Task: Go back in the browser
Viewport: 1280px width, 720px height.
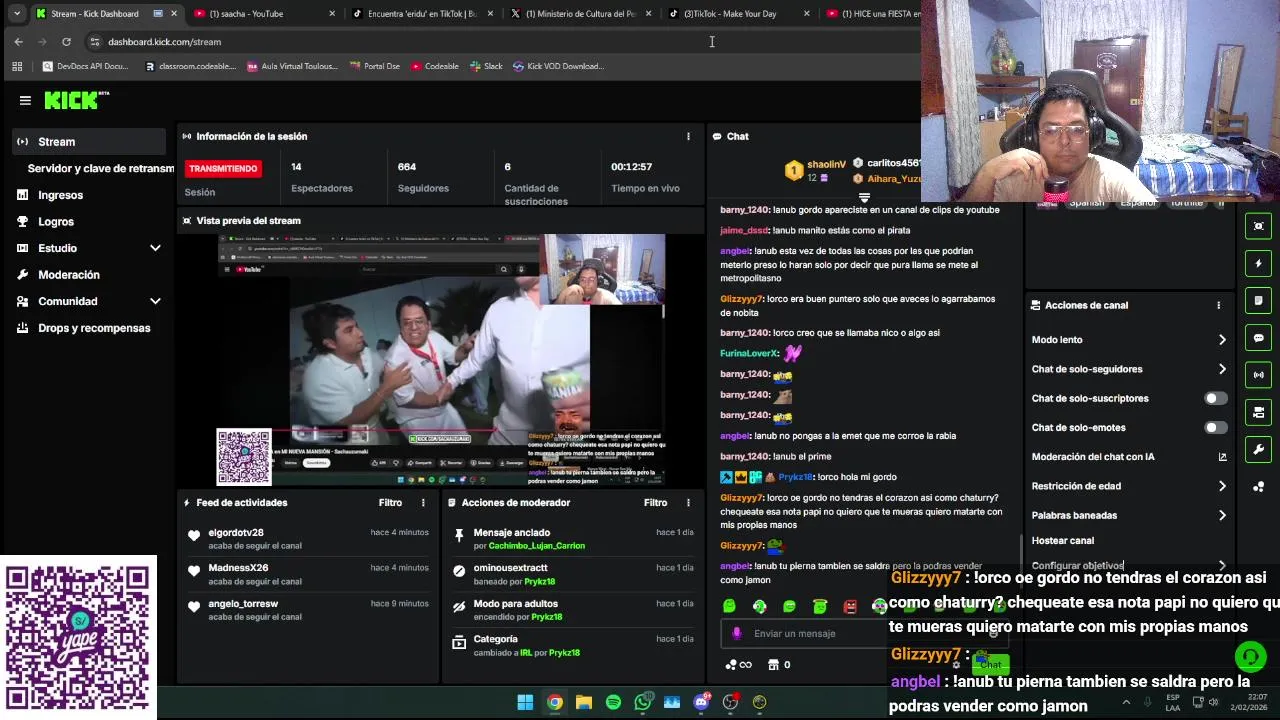Action: 18,42
